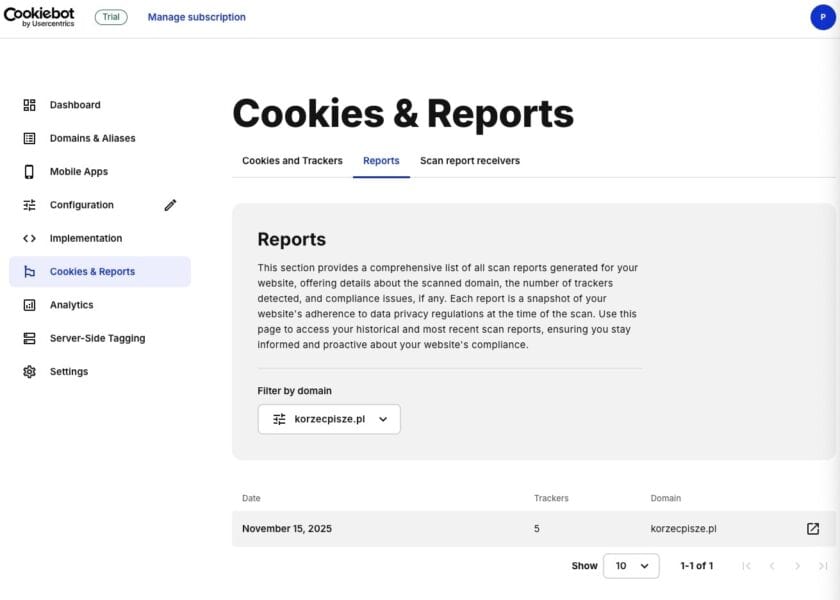Open the Show rows-per-page dropdown
The width and height of the screenshot is (840, 600).
coord(630,565)
